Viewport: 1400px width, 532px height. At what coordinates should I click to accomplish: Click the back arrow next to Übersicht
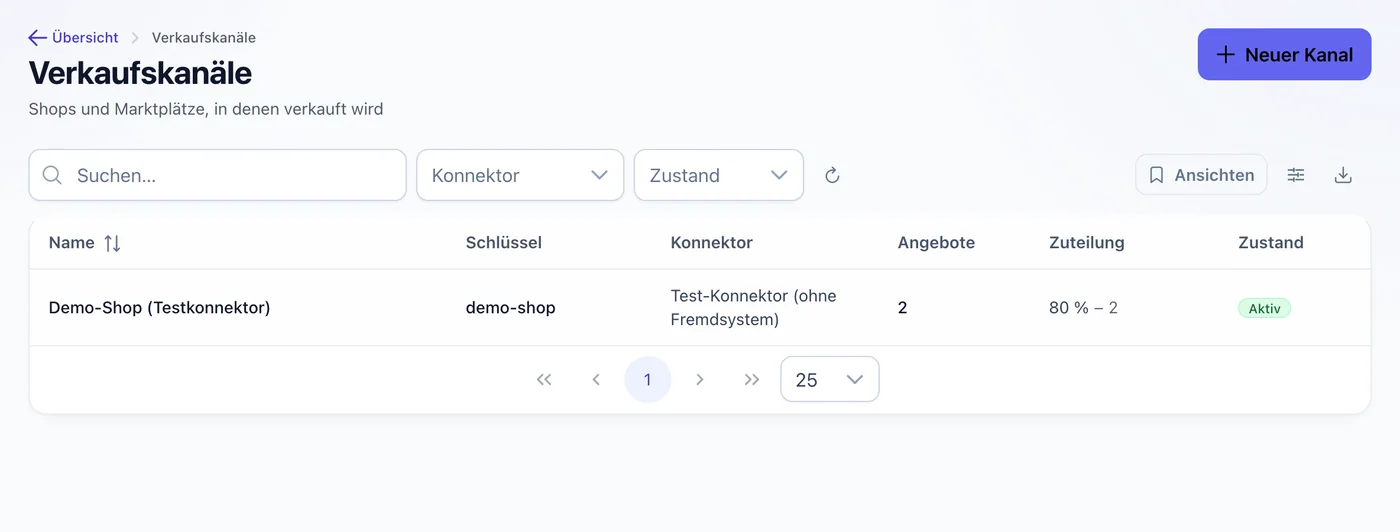38,38
